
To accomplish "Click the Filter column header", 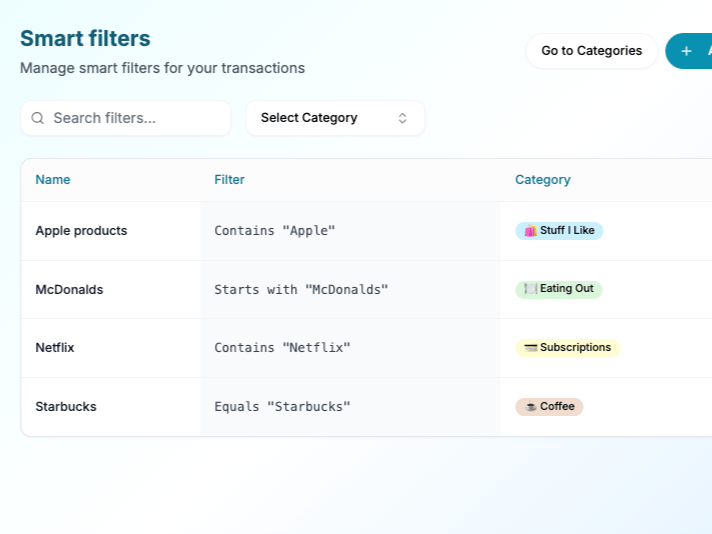I will (x=229, y=180).
